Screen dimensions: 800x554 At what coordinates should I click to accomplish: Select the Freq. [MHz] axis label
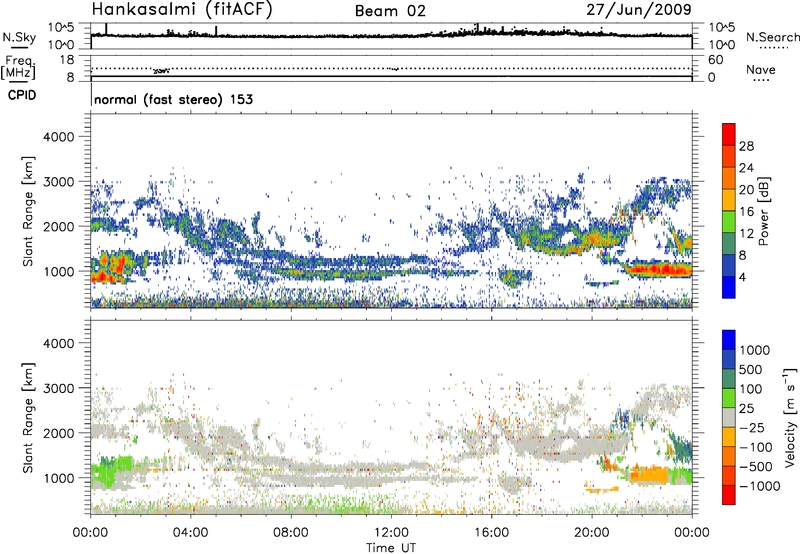click(x=18, y=68)
